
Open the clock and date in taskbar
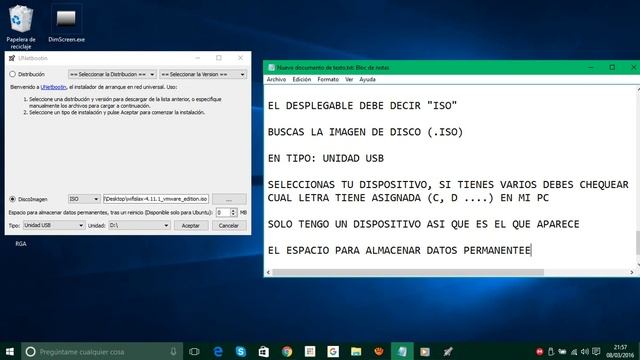coord(620,351)
